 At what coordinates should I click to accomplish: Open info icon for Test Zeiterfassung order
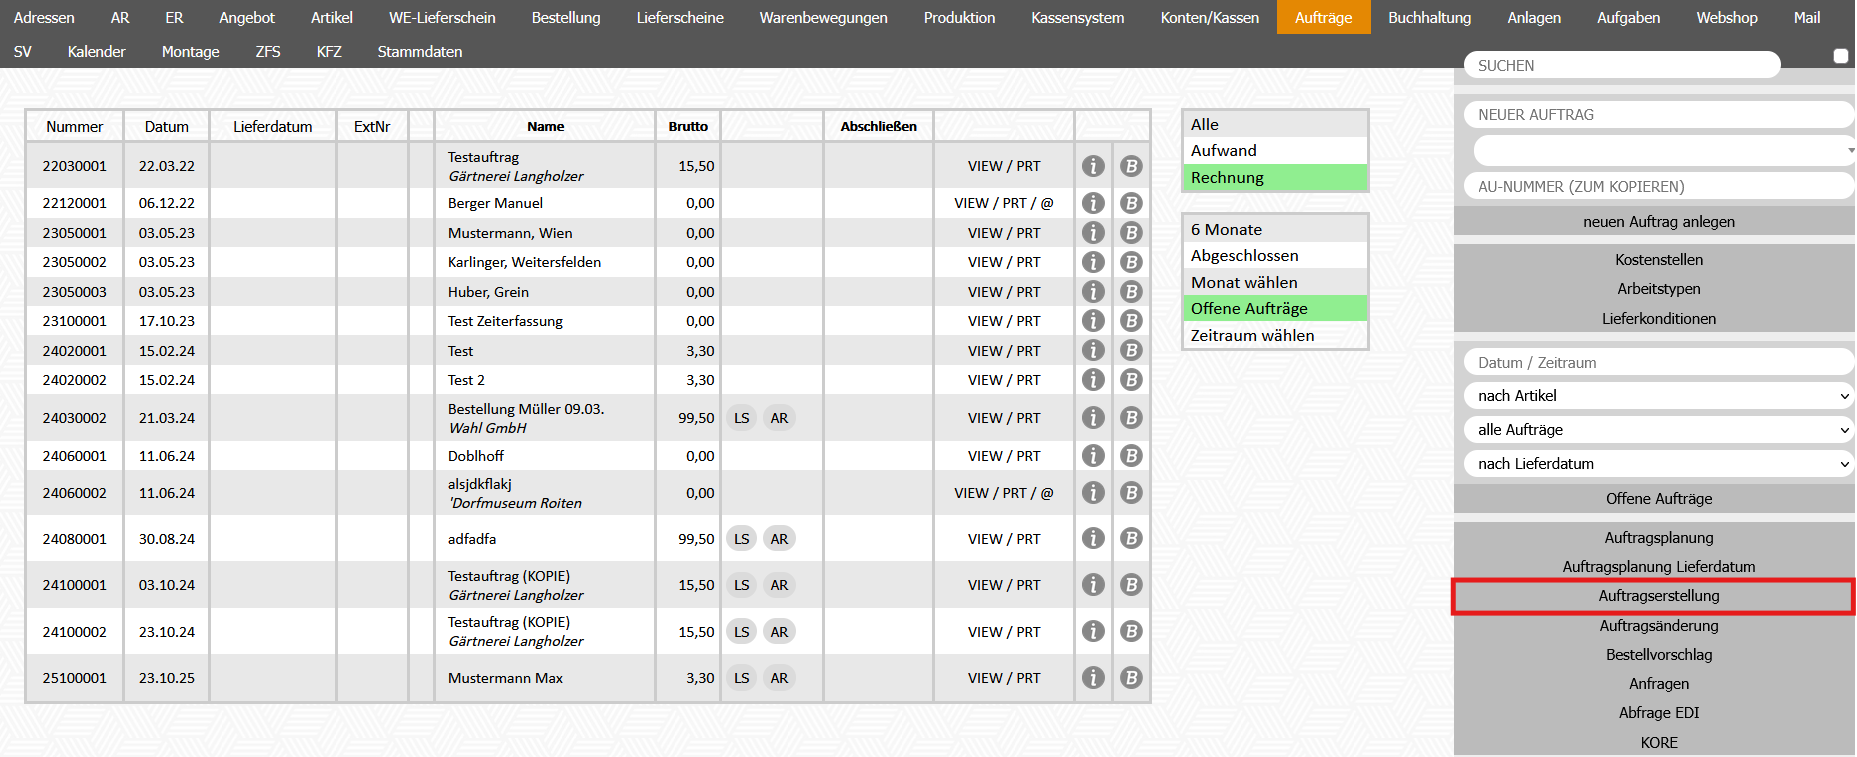(1093, 321)
